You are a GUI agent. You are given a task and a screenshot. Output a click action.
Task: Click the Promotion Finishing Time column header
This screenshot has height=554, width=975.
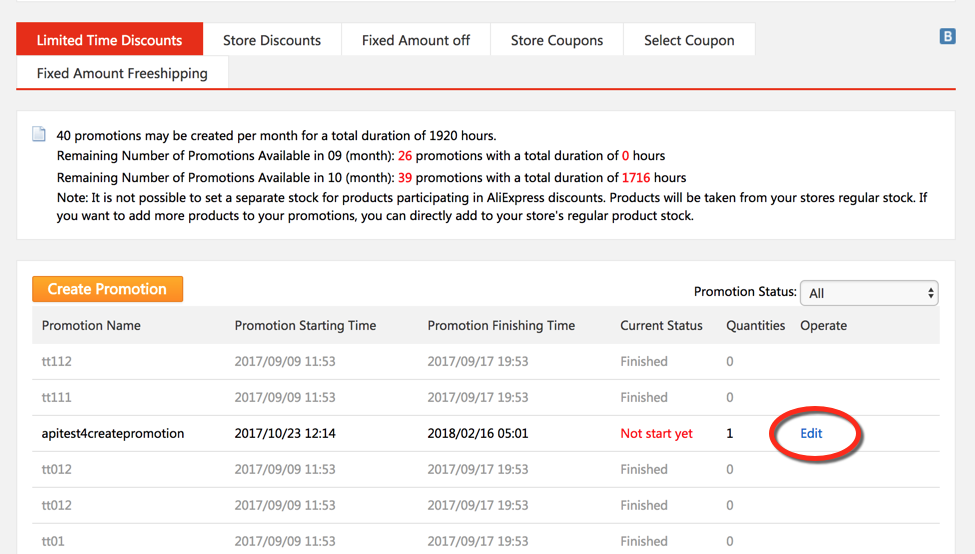501,325
